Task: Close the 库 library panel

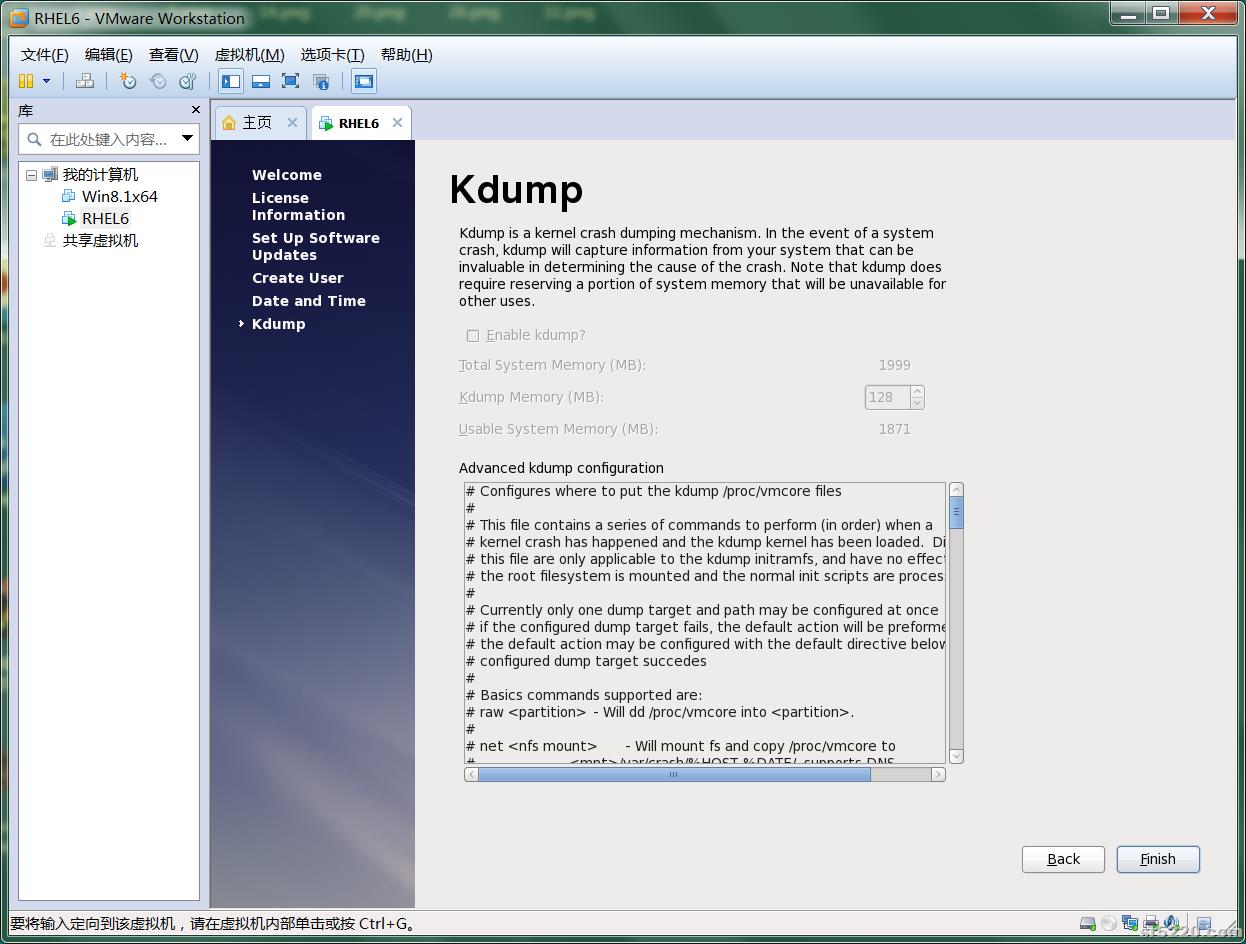Action: click(x=195, y=110)
